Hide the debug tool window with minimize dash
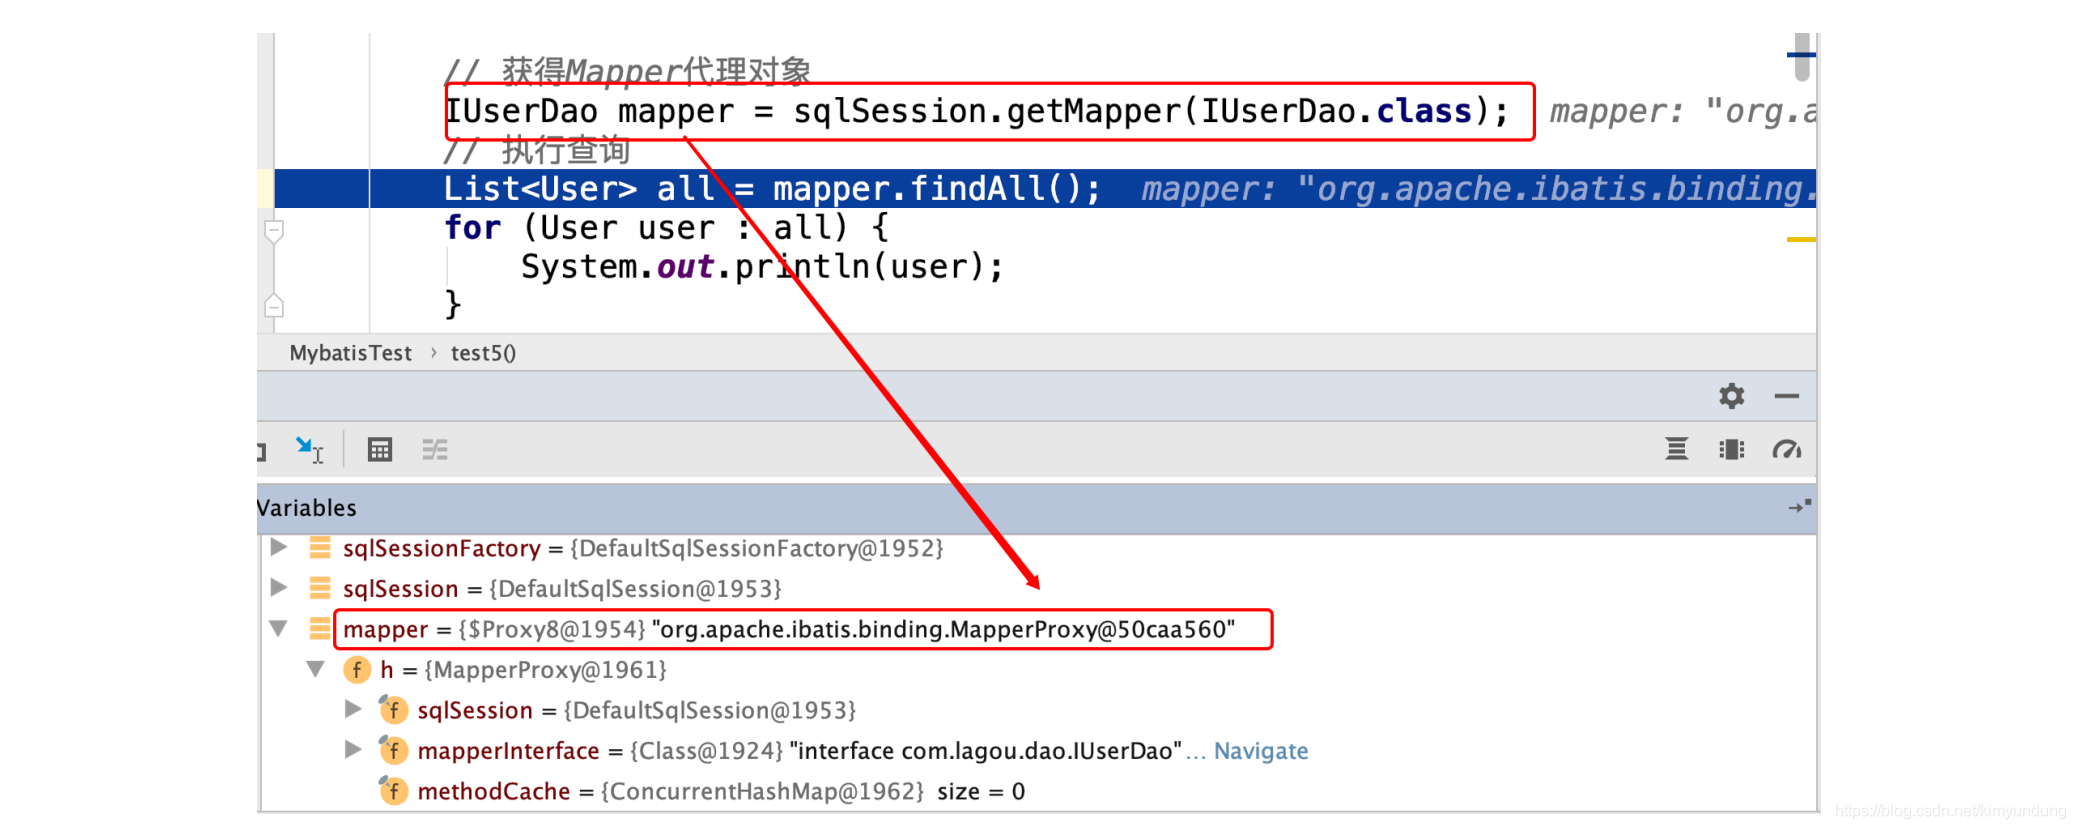Viewport: 2075px width, 829px height. [1786, 396]
